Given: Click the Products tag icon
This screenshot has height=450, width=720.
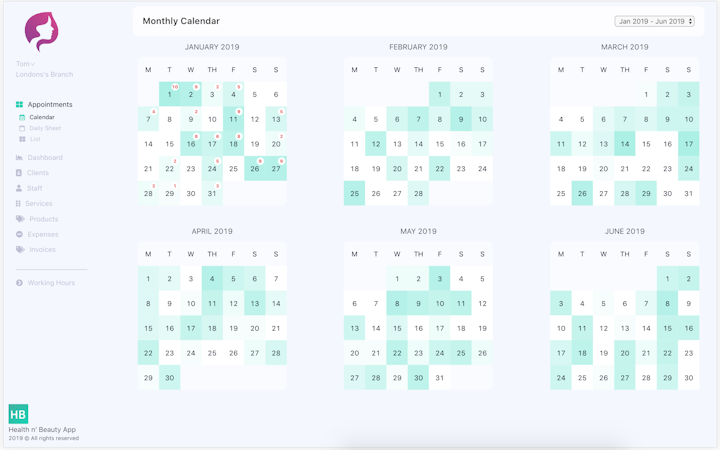Looking at the screenshot, I should (20, 219).
